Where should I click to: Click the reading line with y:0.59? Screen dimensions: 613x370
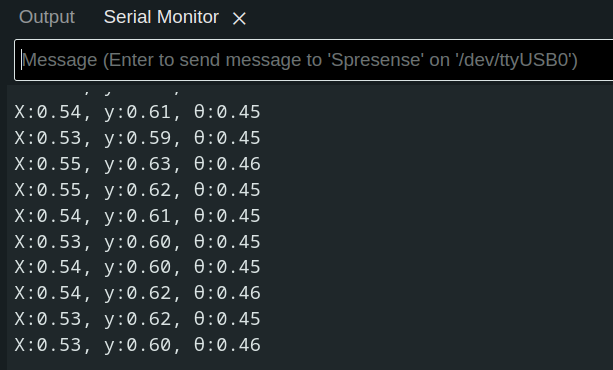tap(137, 138)
